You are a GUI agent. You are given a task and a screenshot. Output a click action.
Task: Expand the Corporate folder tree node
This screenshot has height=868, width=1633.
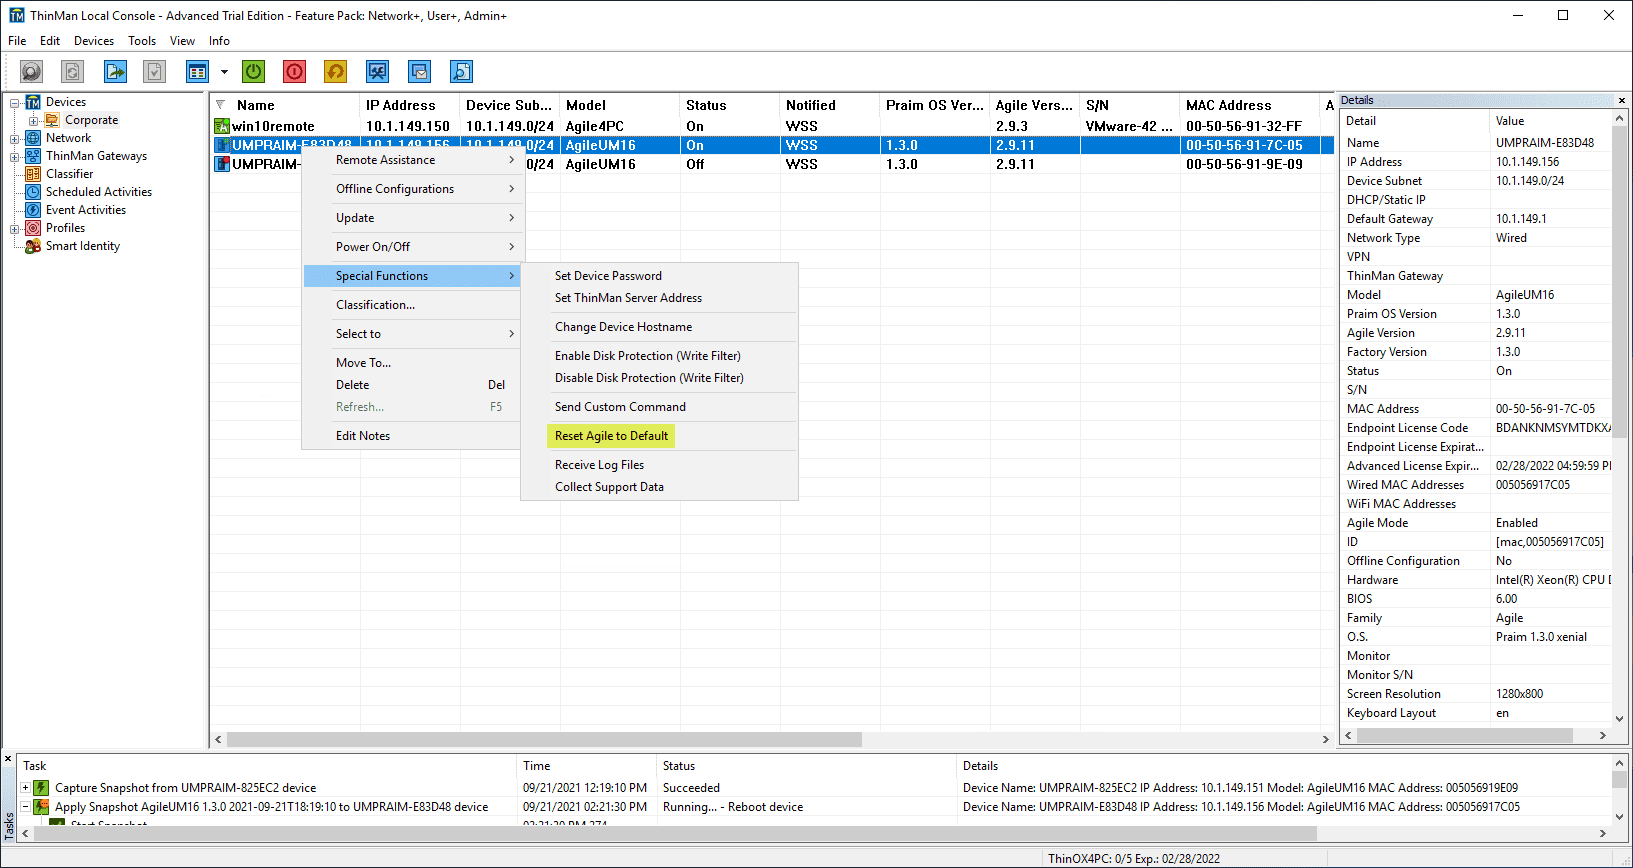pyautogui.click(x=33, y=121)
